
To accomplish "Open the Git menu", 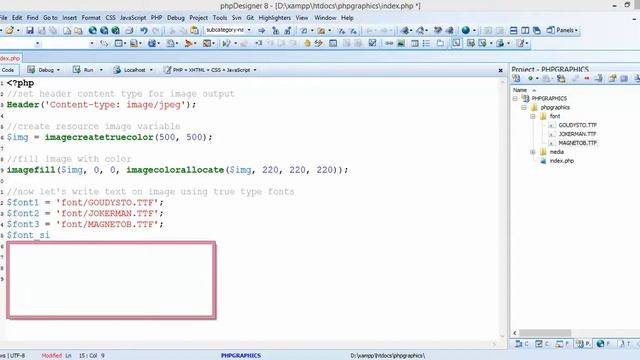I will (250, 18).
